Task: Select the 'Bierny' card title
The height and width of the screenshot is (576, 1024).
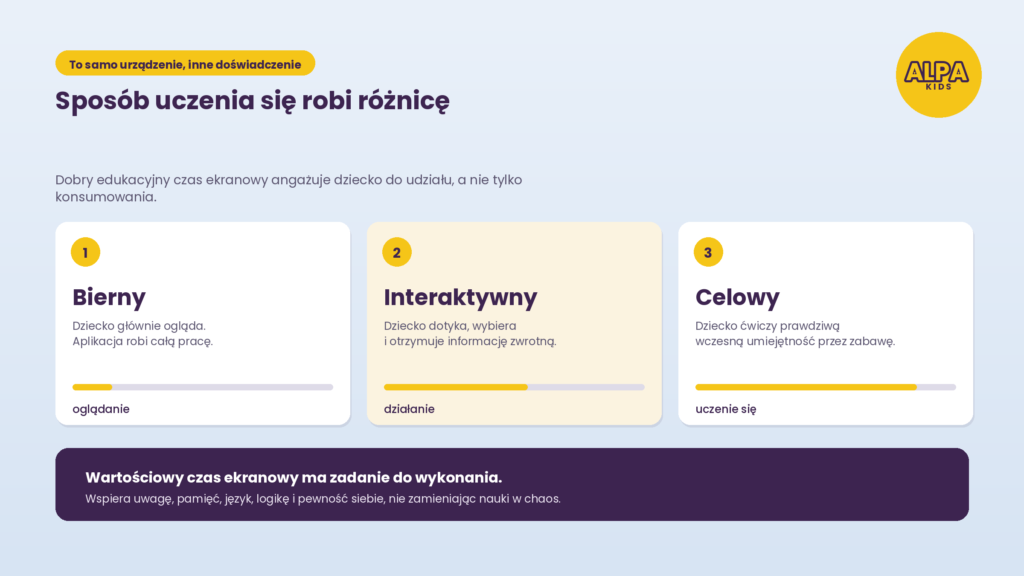Action: [x=109, y=297]
